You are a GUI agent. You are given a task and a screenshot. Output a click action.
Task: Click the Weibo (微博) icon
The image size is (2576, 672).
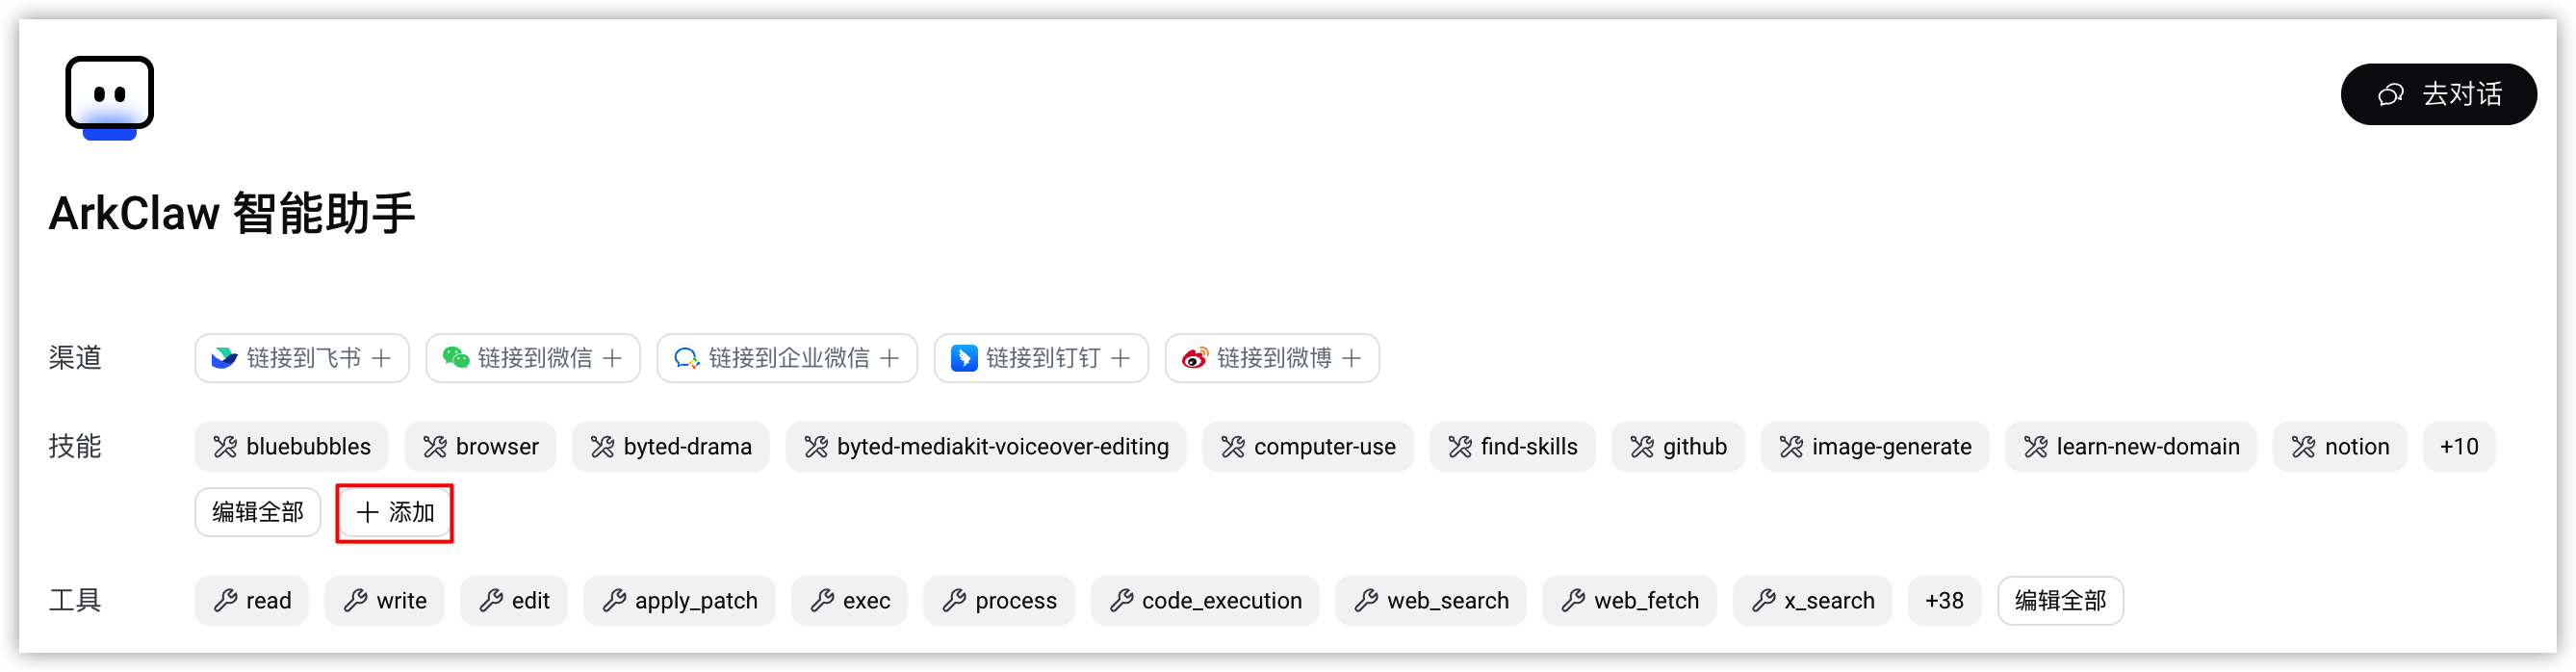click(1195, 358)
